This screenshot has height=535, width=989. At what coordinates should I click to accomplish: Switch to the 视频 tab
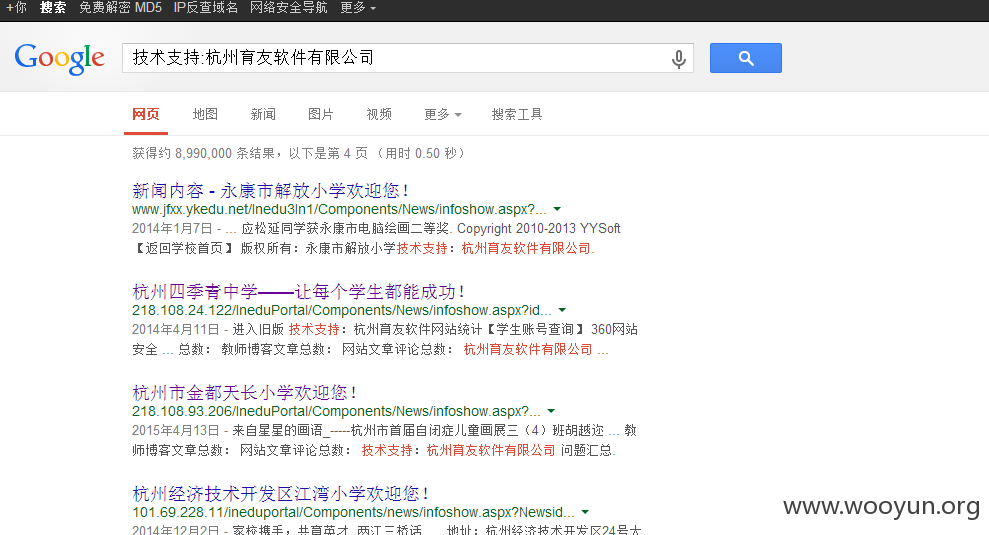379,114
